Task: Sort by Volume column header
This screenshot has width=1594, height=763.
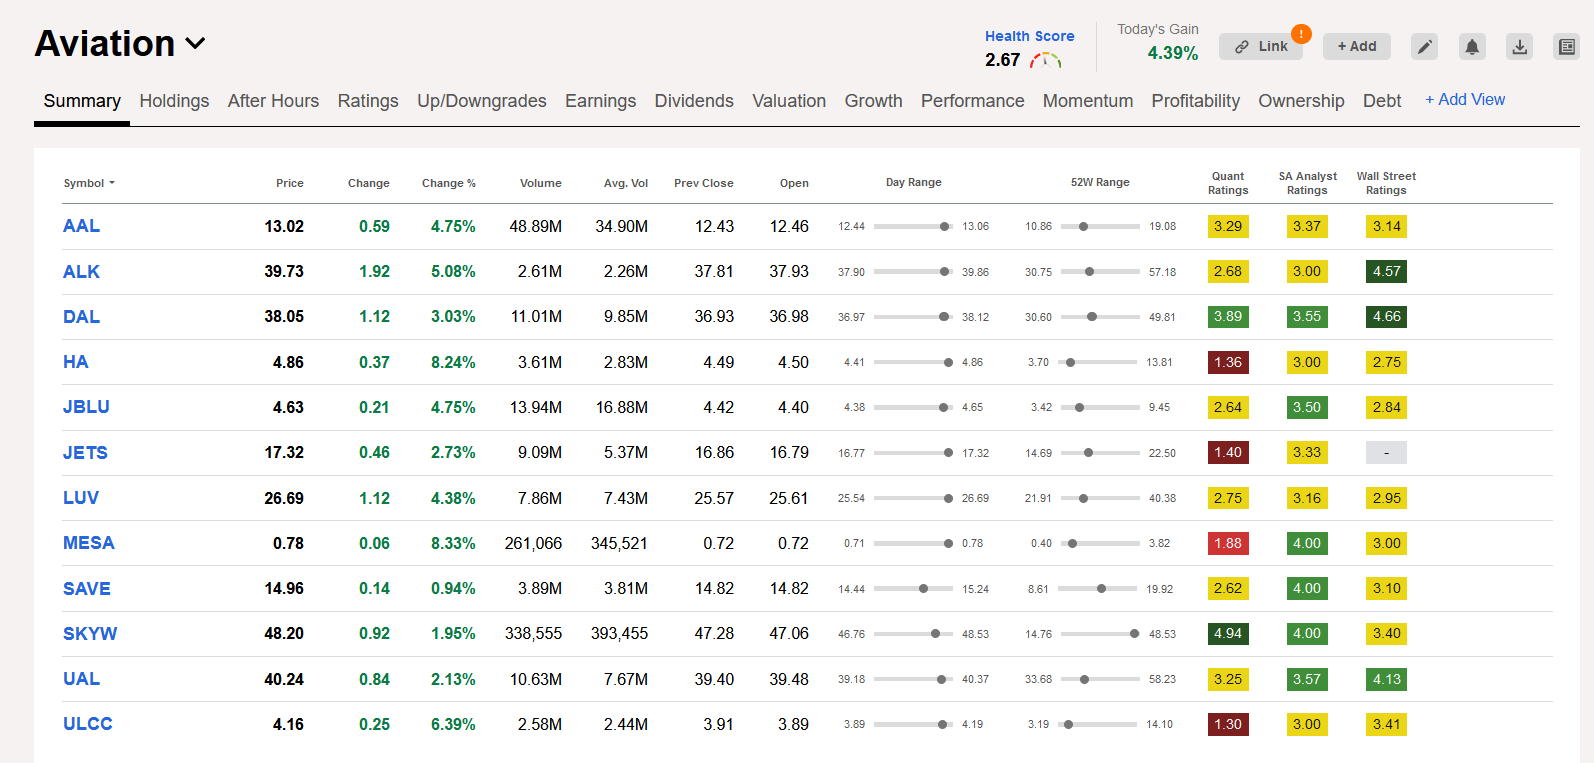Action: (541, 183)
